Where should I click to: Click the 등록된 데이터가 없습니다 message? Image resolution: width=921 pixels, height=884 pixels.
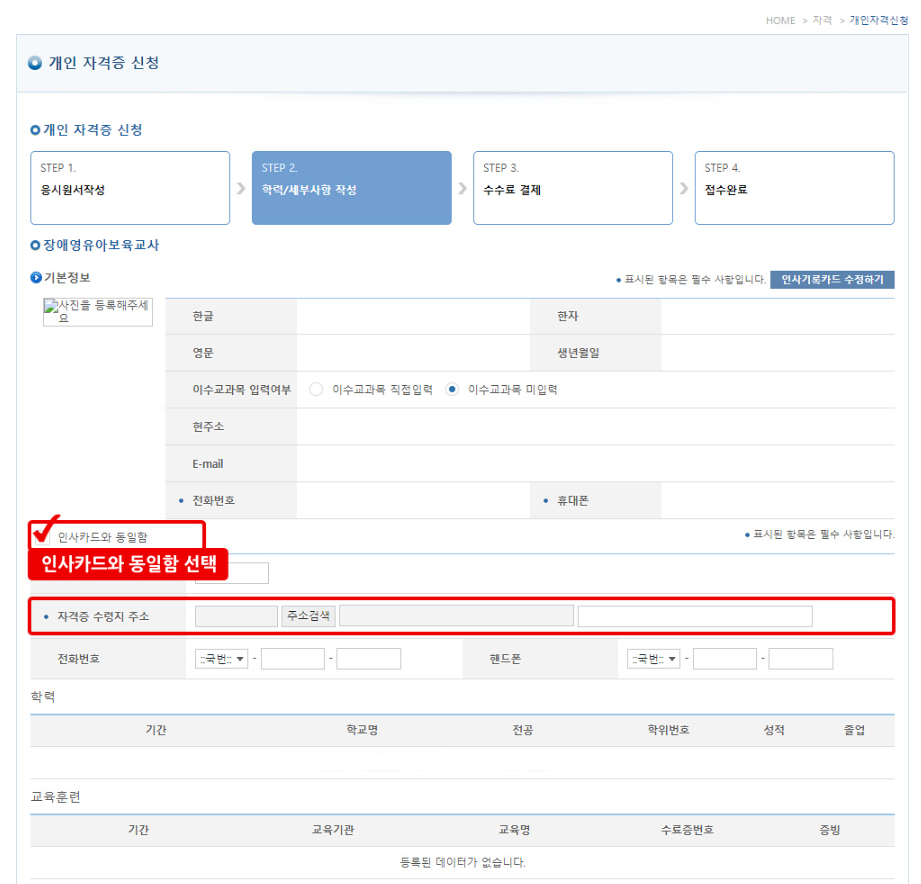462,862
